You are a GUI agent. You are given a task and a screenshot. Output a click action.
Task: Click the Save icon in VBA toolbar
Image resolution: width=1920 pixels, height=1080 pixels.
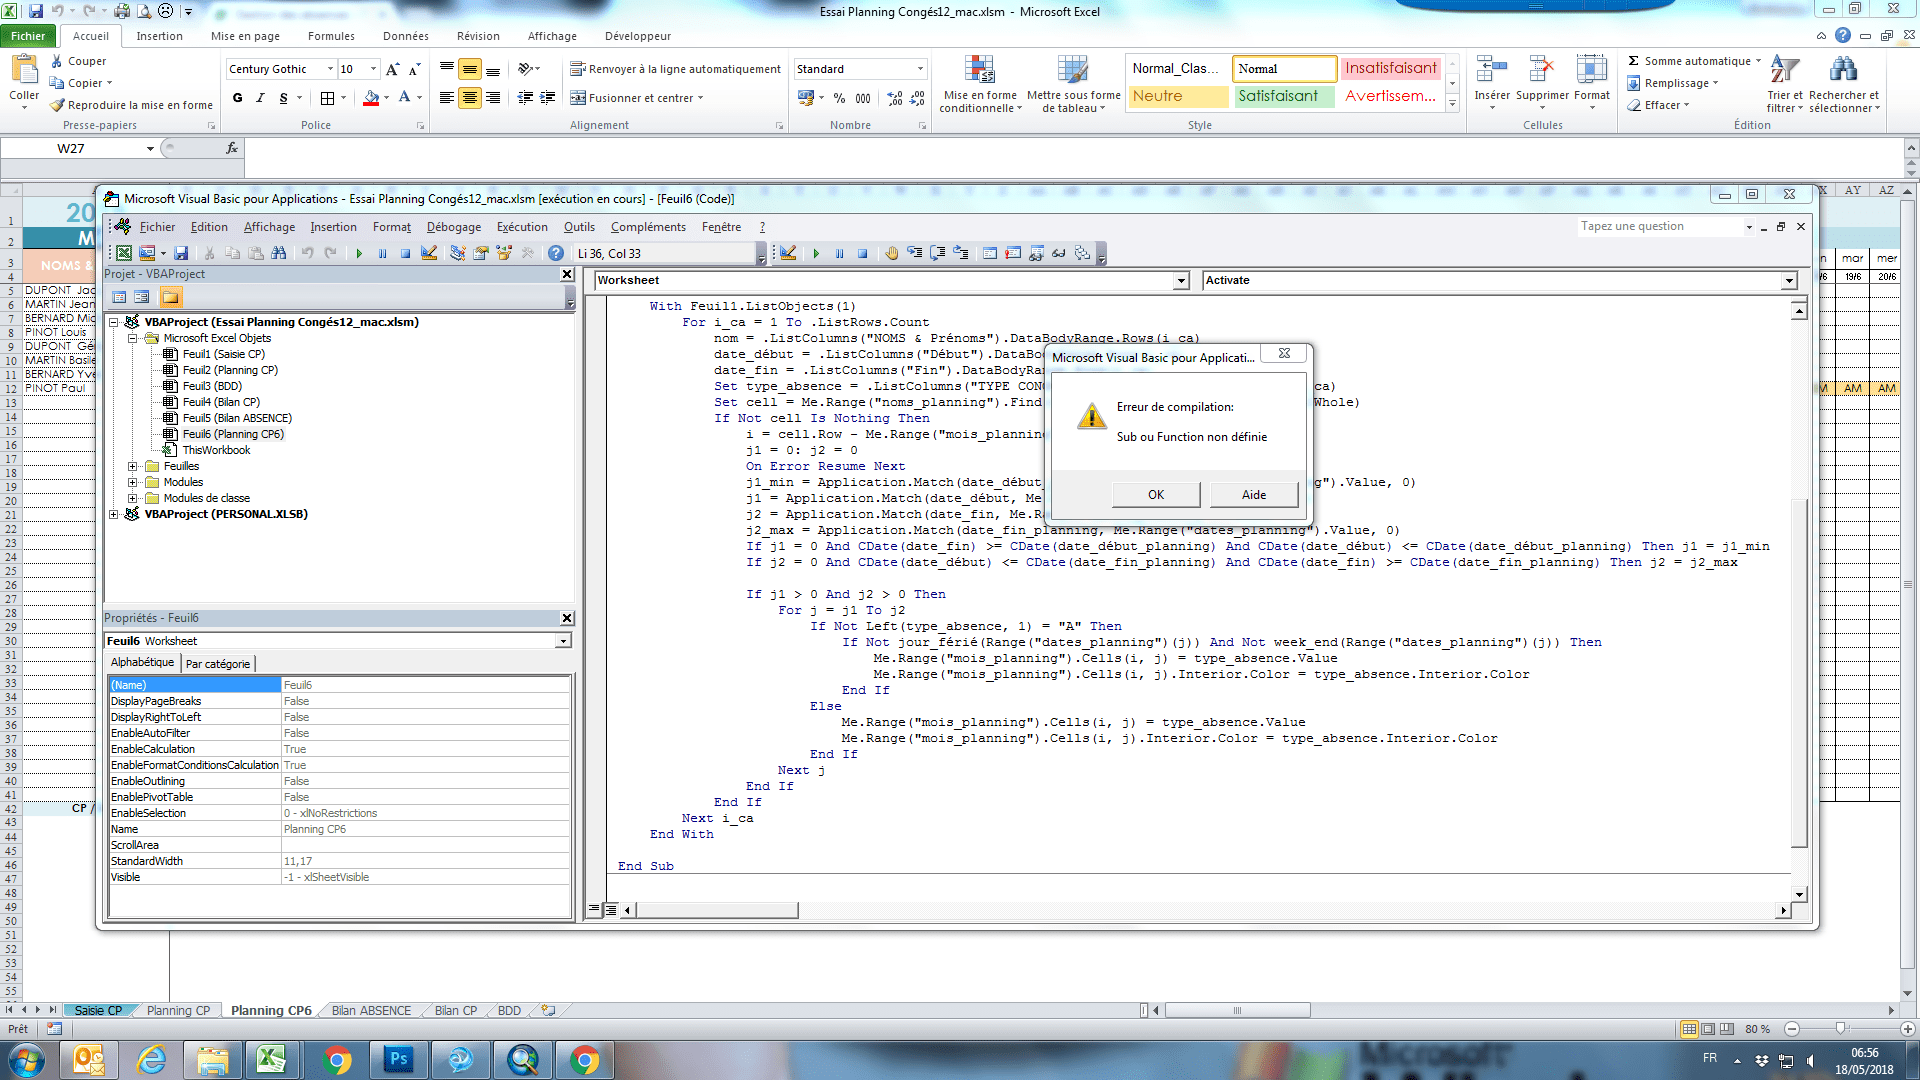[181, 253]
